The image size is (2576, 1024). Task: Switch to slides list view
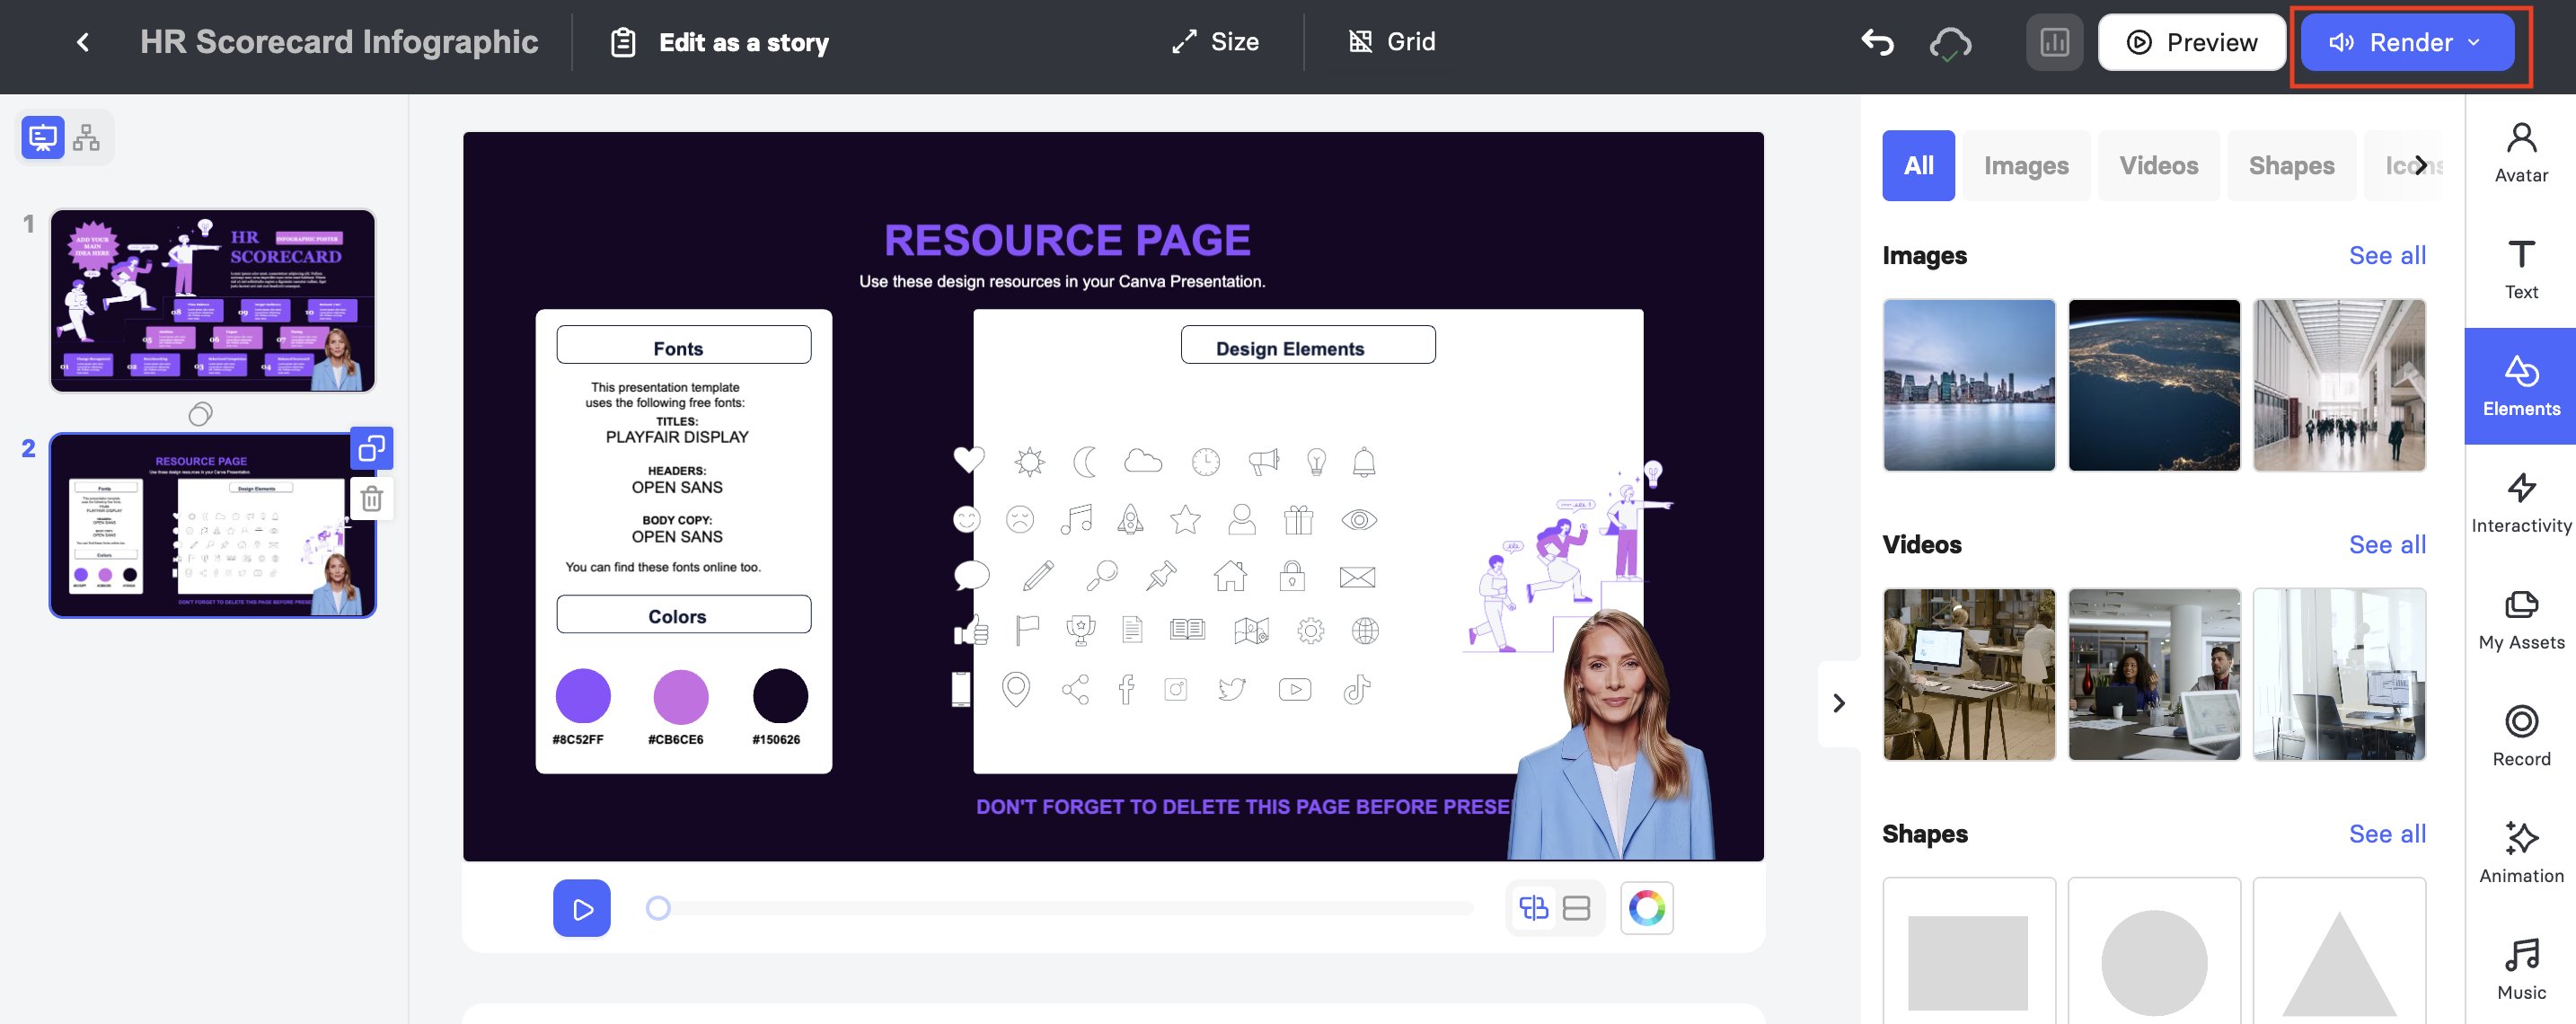pyautogui.click(x=43, y=137)
